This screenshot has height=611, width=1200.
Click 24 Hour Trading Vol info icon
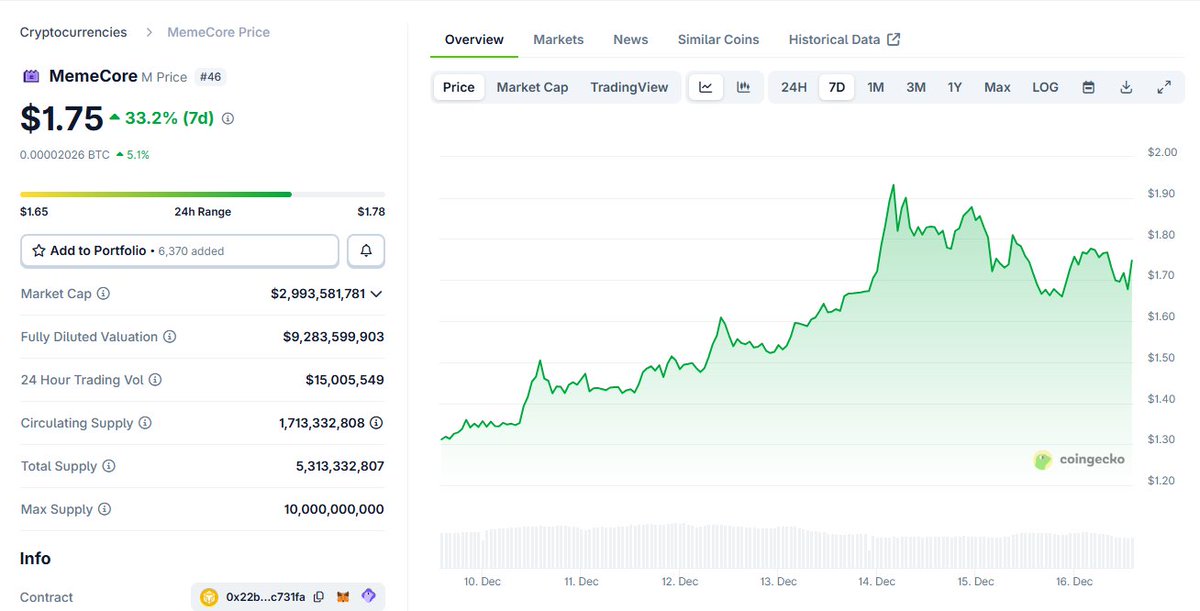155,380
